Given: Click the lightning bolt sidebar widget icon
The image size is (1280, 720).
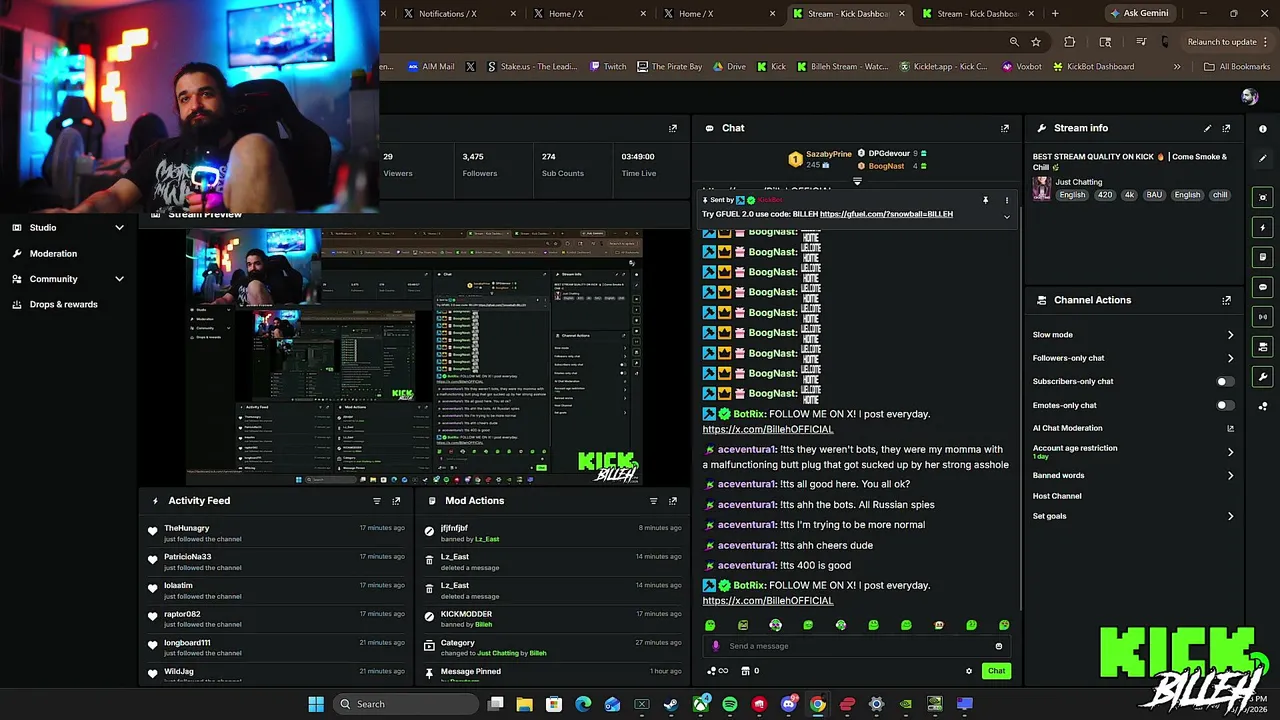Looking at the screenshot, I should 1263,227.
